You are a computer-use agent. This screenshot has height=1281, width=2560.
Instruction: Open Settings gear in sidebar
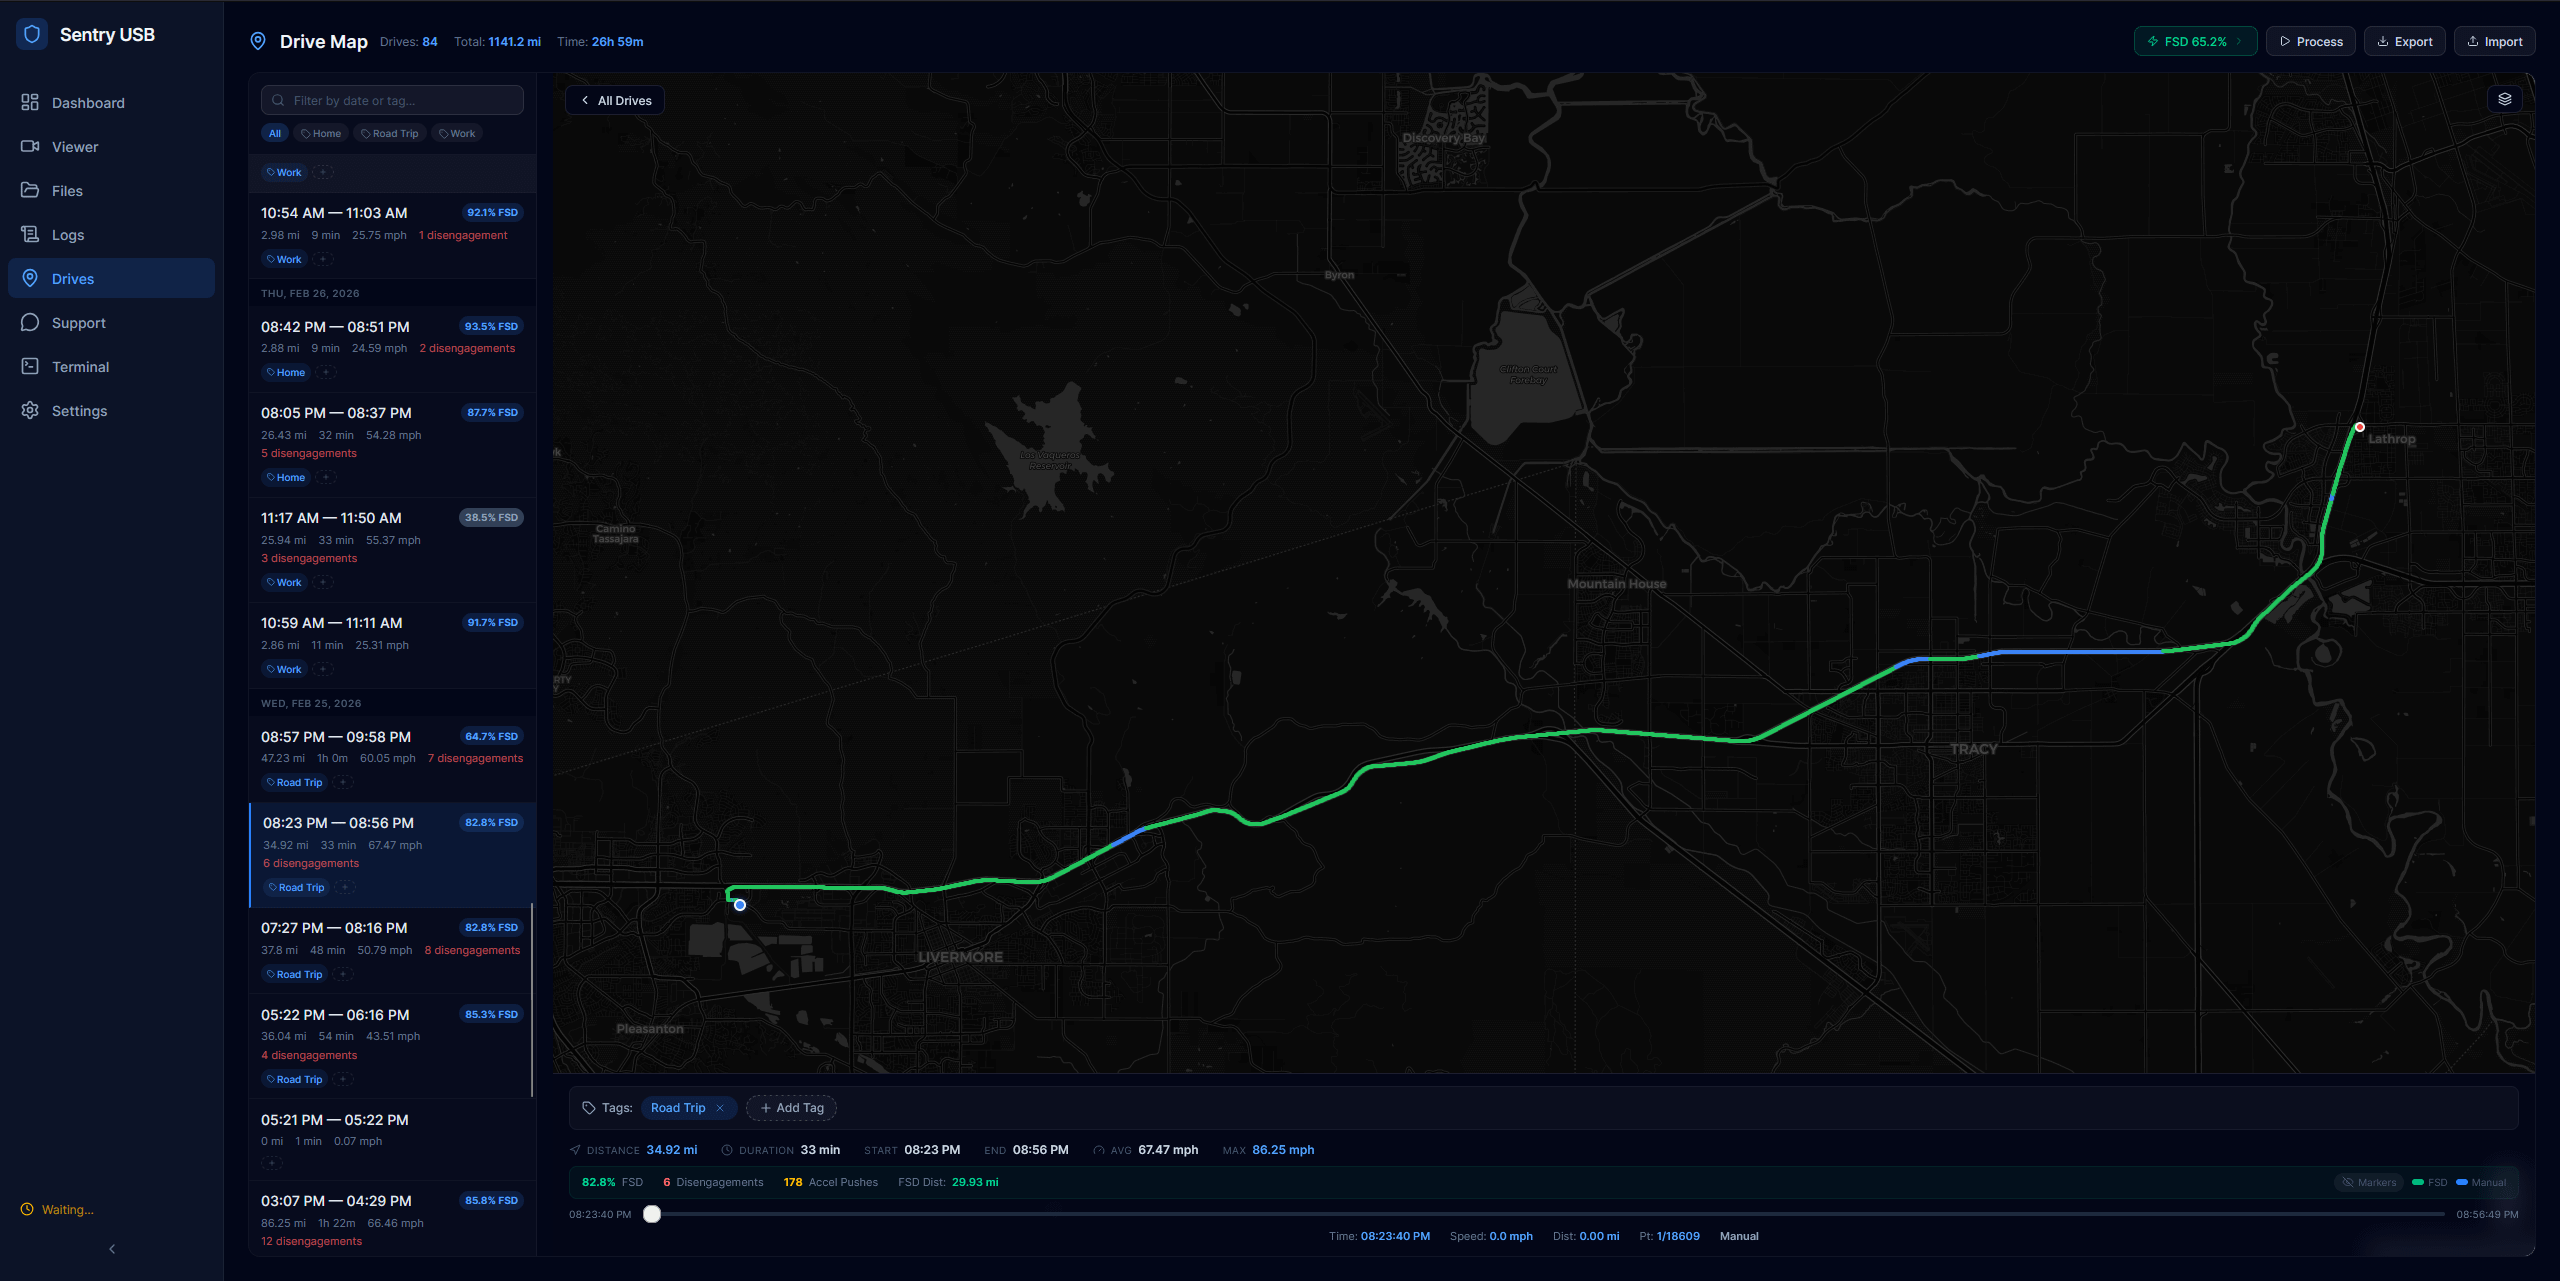point(30,411)
